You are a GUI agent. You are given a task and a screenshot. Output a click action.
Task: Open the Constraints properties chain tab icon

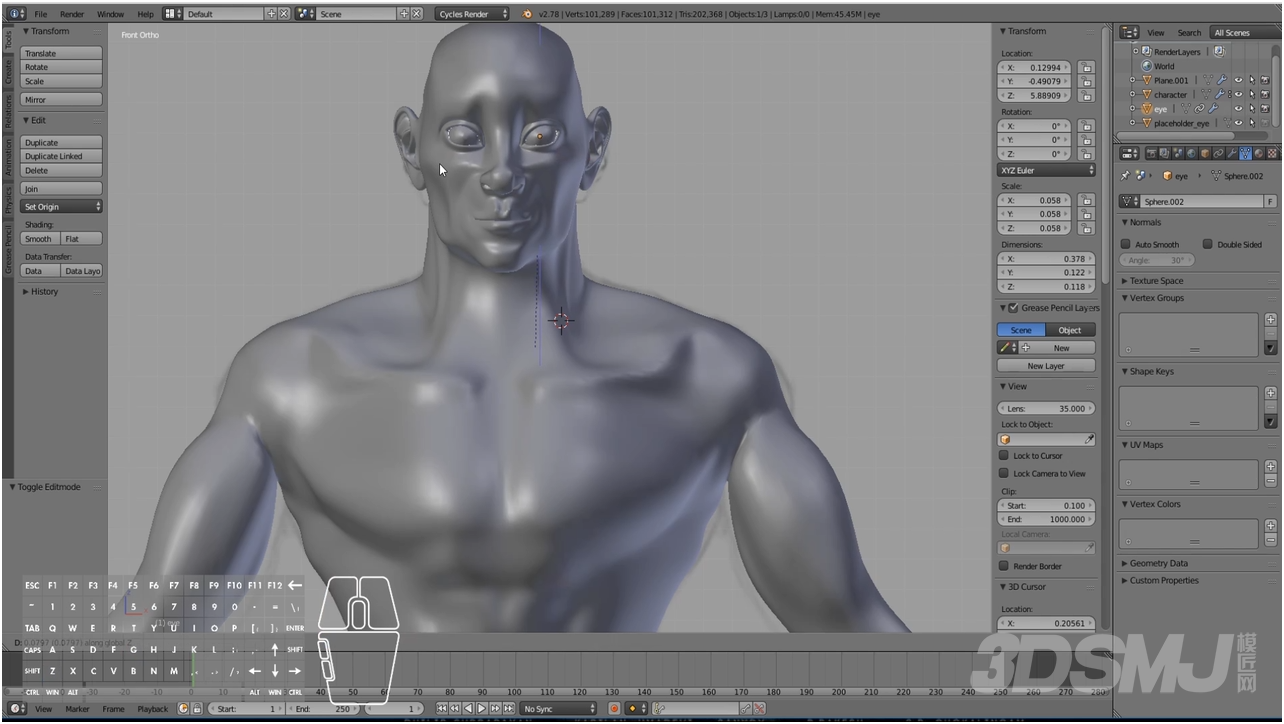(1218, 153)
